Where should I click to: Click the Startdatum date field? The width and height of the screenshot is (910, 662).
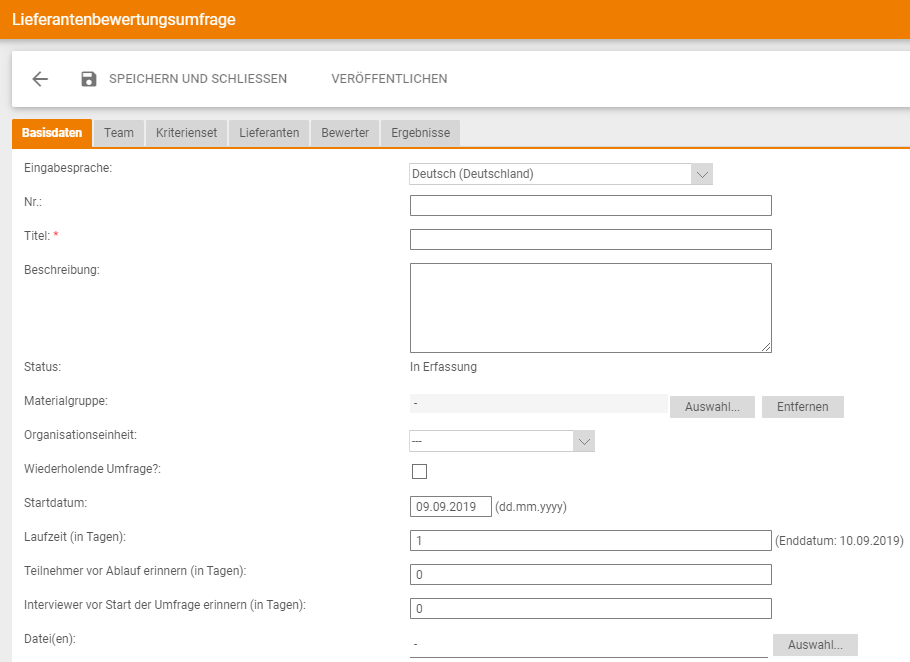pos(450,507)
